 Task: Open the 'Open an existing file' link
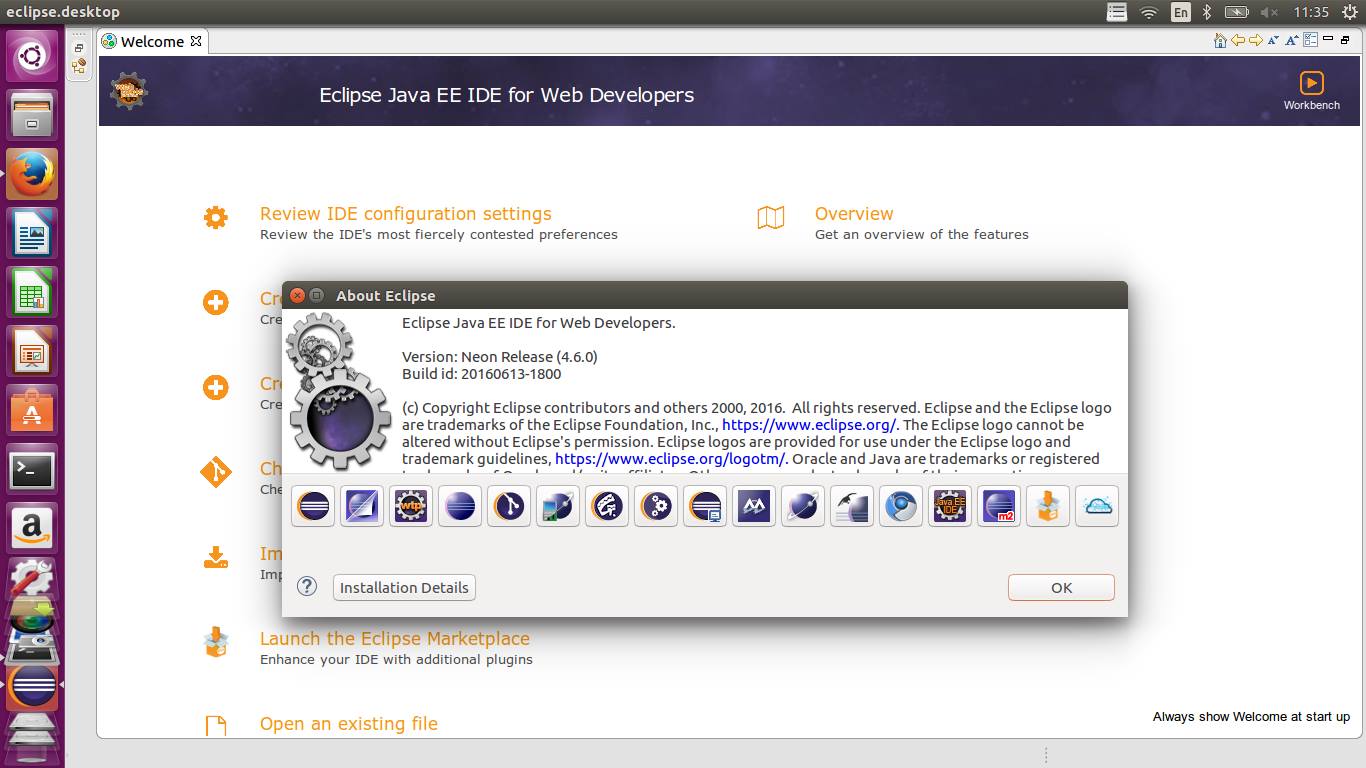pos(349,724)
